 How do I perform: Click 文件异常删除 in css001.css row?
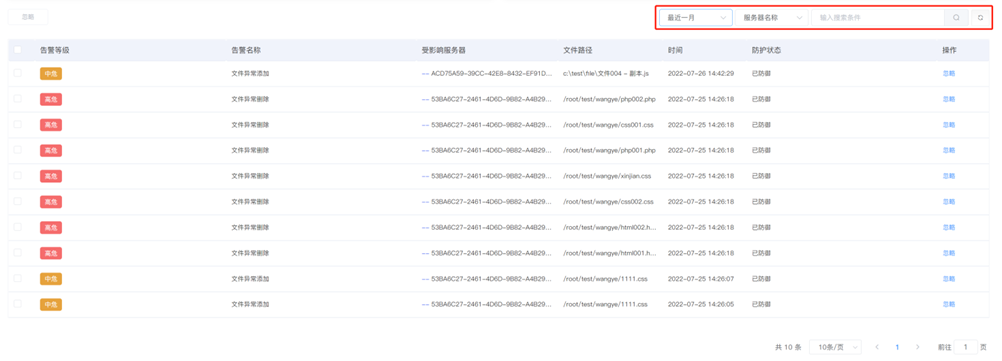250,125
